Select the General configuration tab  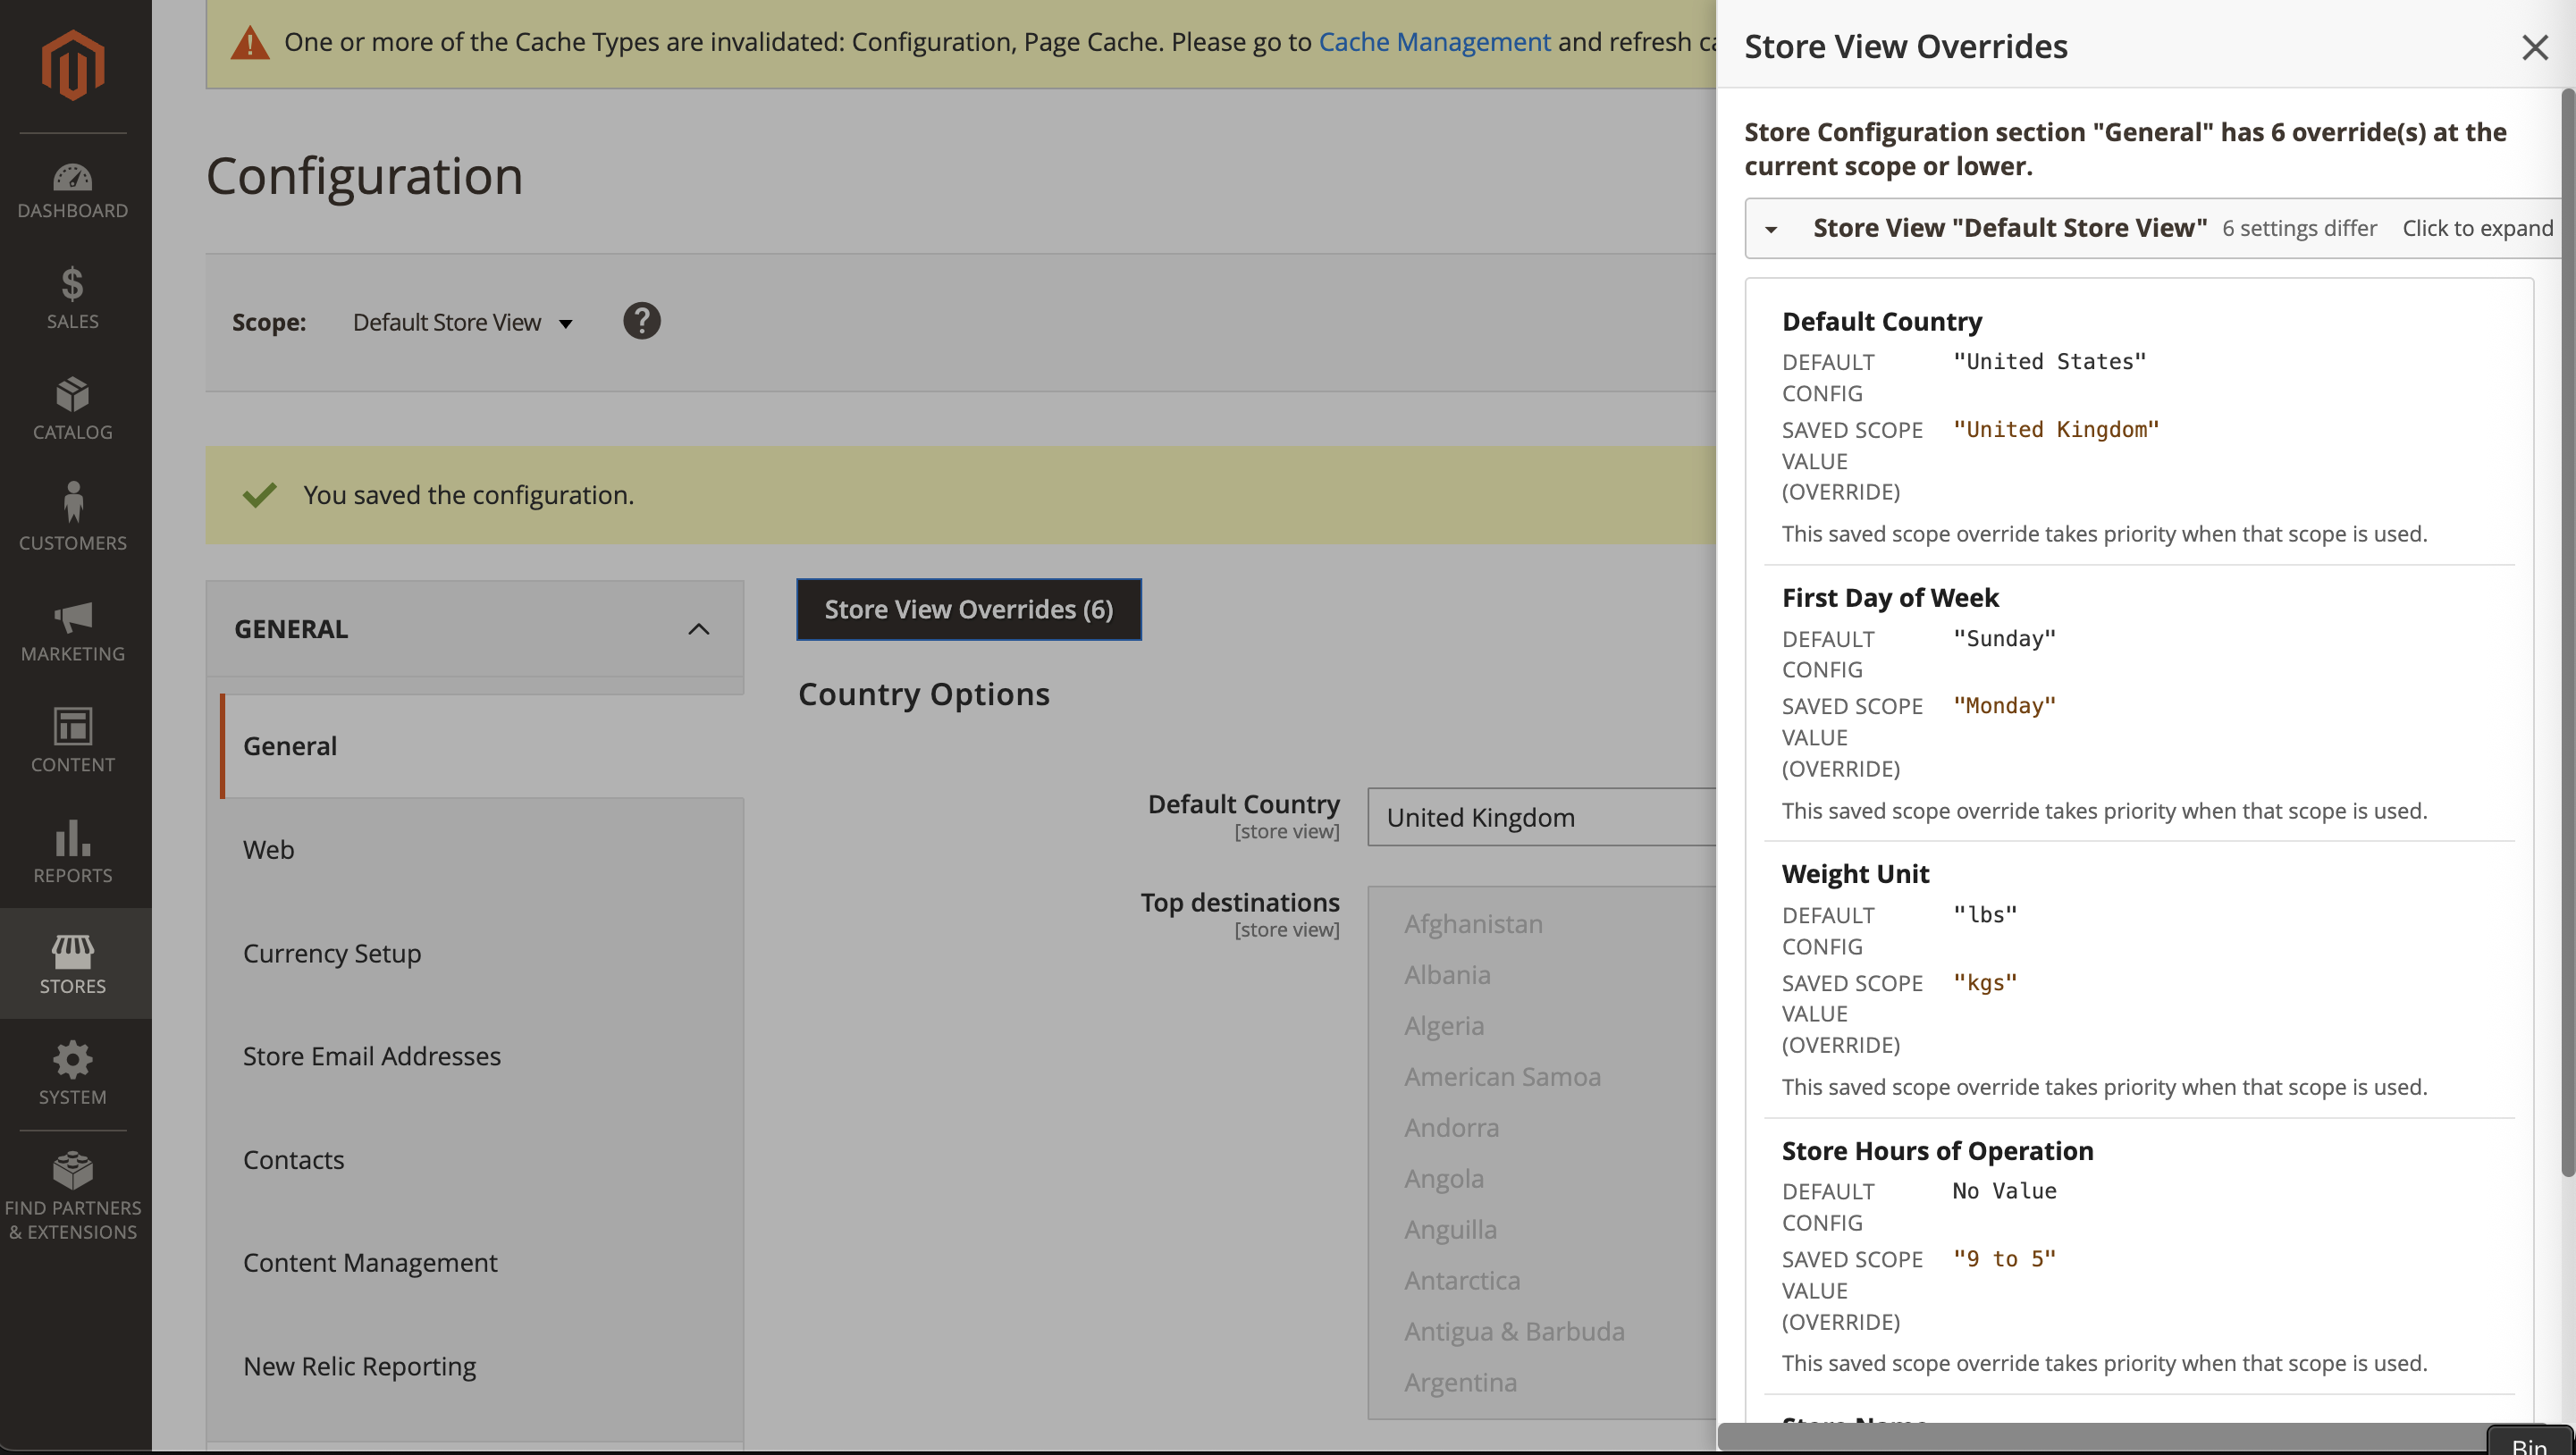(x=481, y=746)
